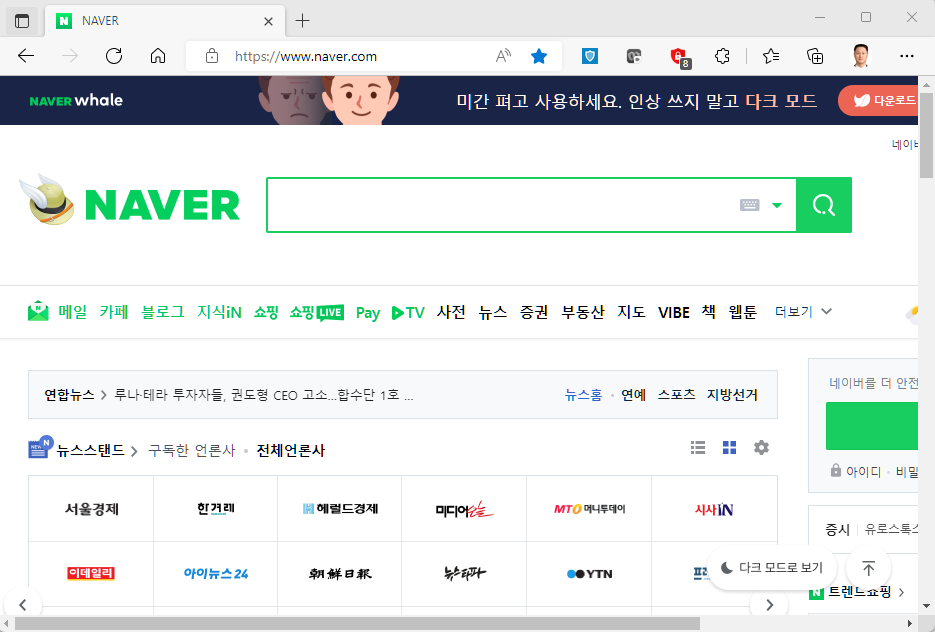This screenshot has height=632, width=935.
Task: Open 헤럴드경제 press thumbnail
Action: click(340, 509)
